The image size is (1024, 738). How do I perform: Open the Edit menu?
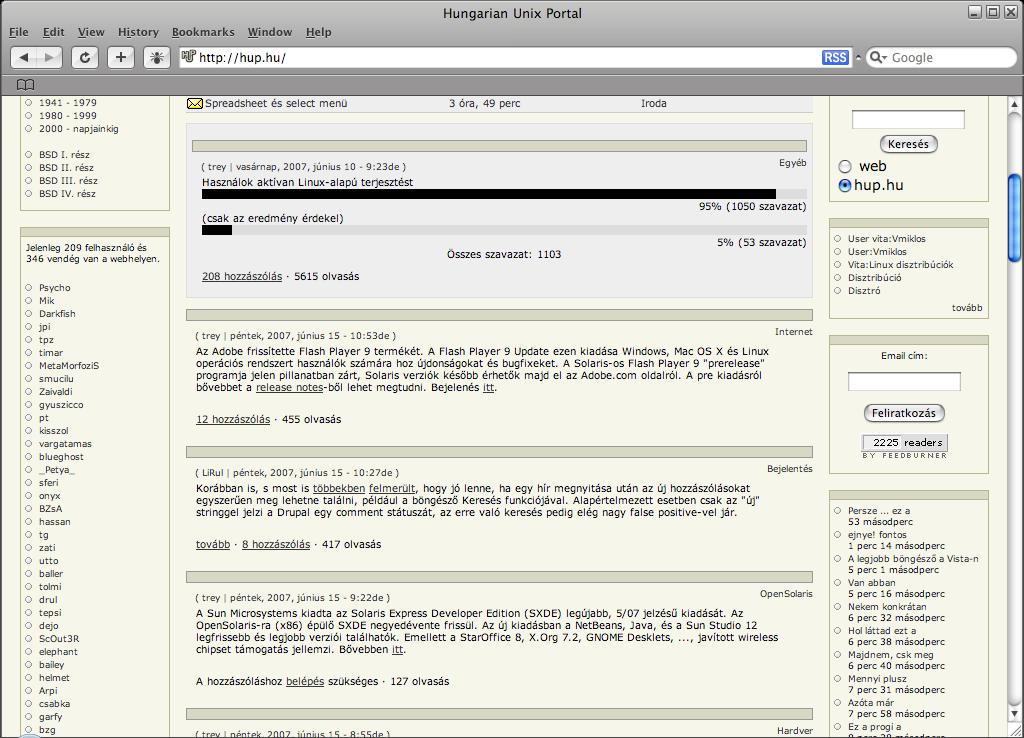(54, 32)
